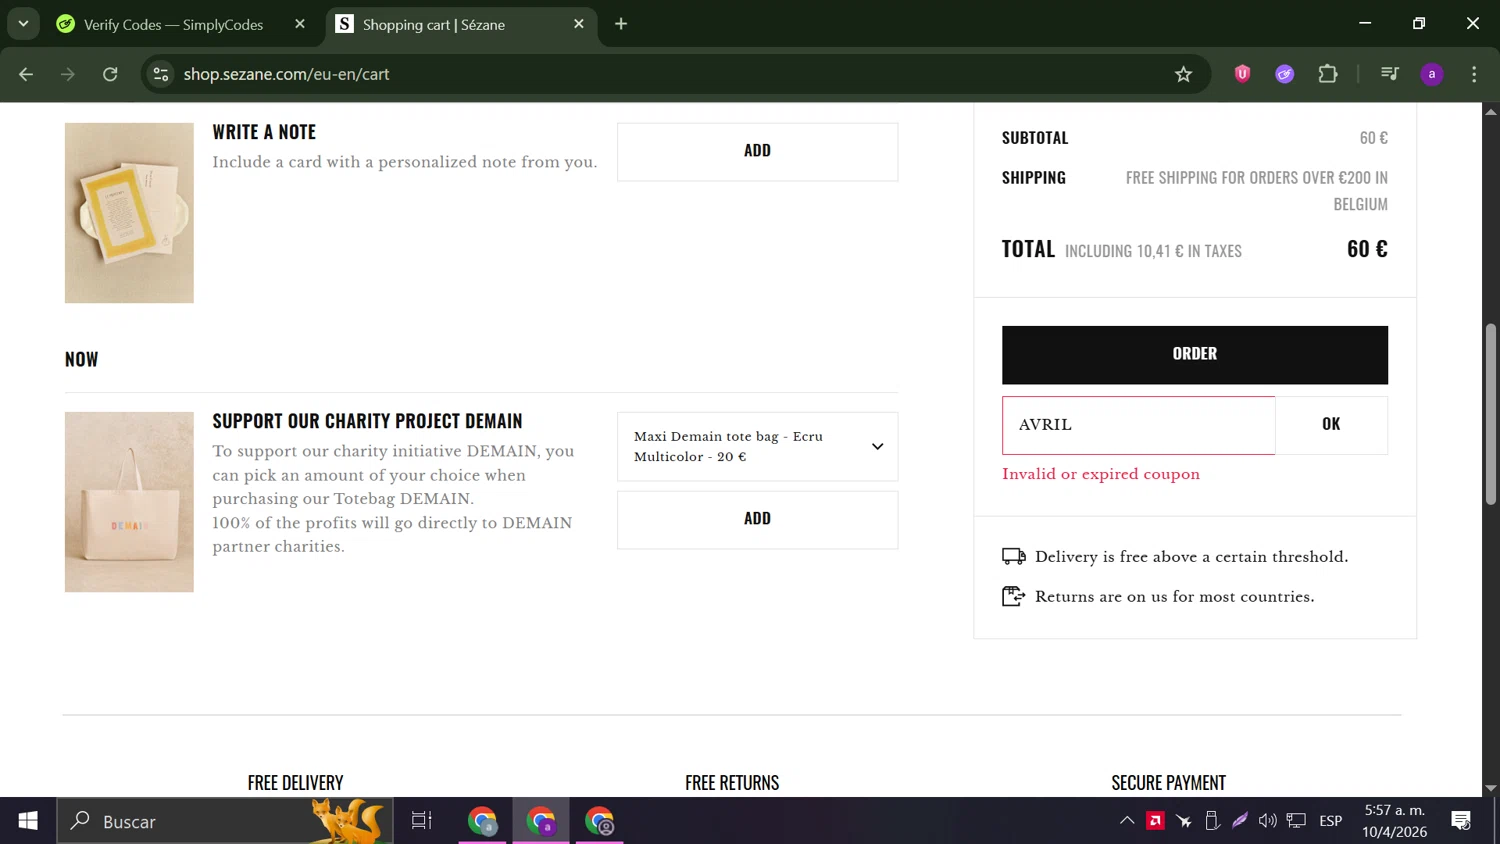Click the TOTAL amount 60 €
Screen dimensions: 1500x844
1367,249
